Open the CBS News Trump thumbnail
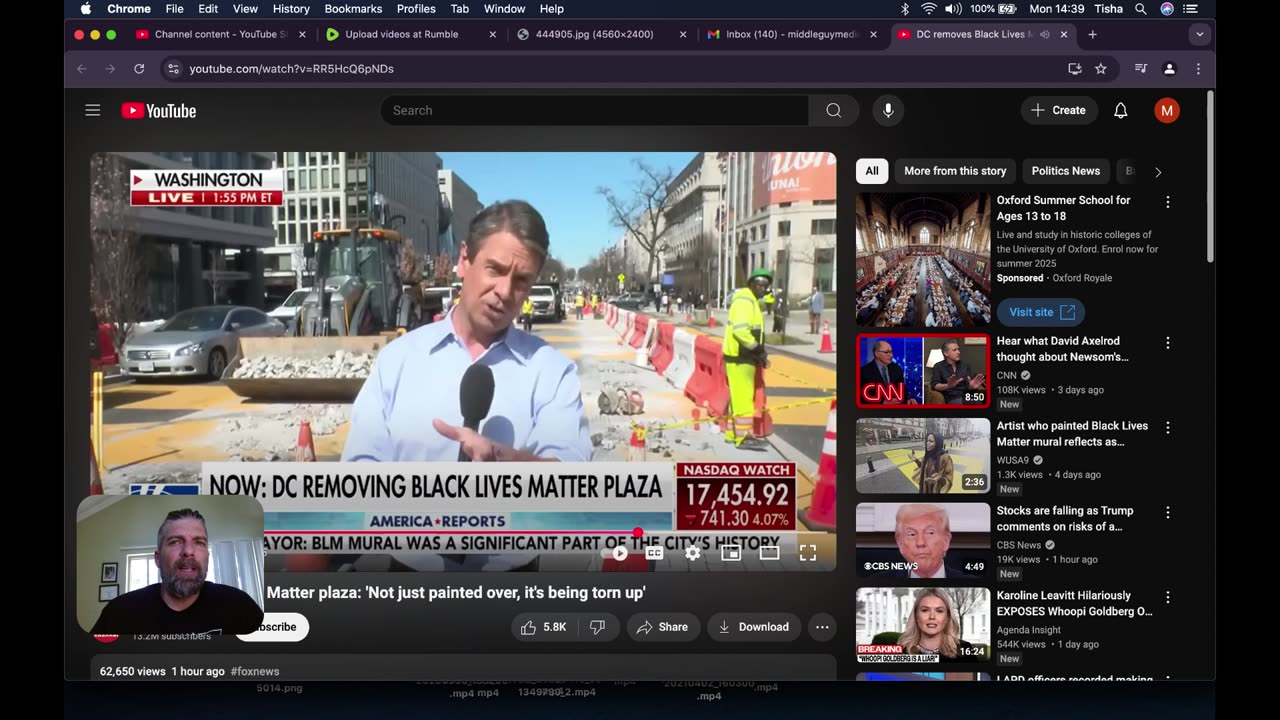The width and height of the screenshot is (1280, 720). pyautogui.click(x=923, y=541)
